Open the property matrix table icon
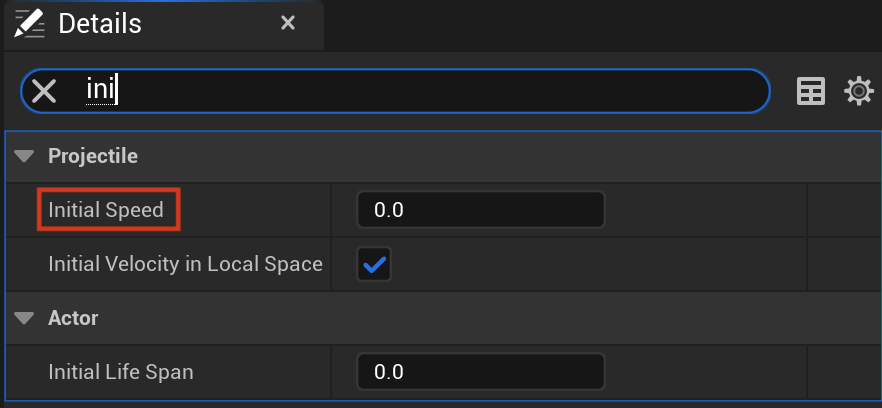The image size is (882, 408). coord(811,91)
